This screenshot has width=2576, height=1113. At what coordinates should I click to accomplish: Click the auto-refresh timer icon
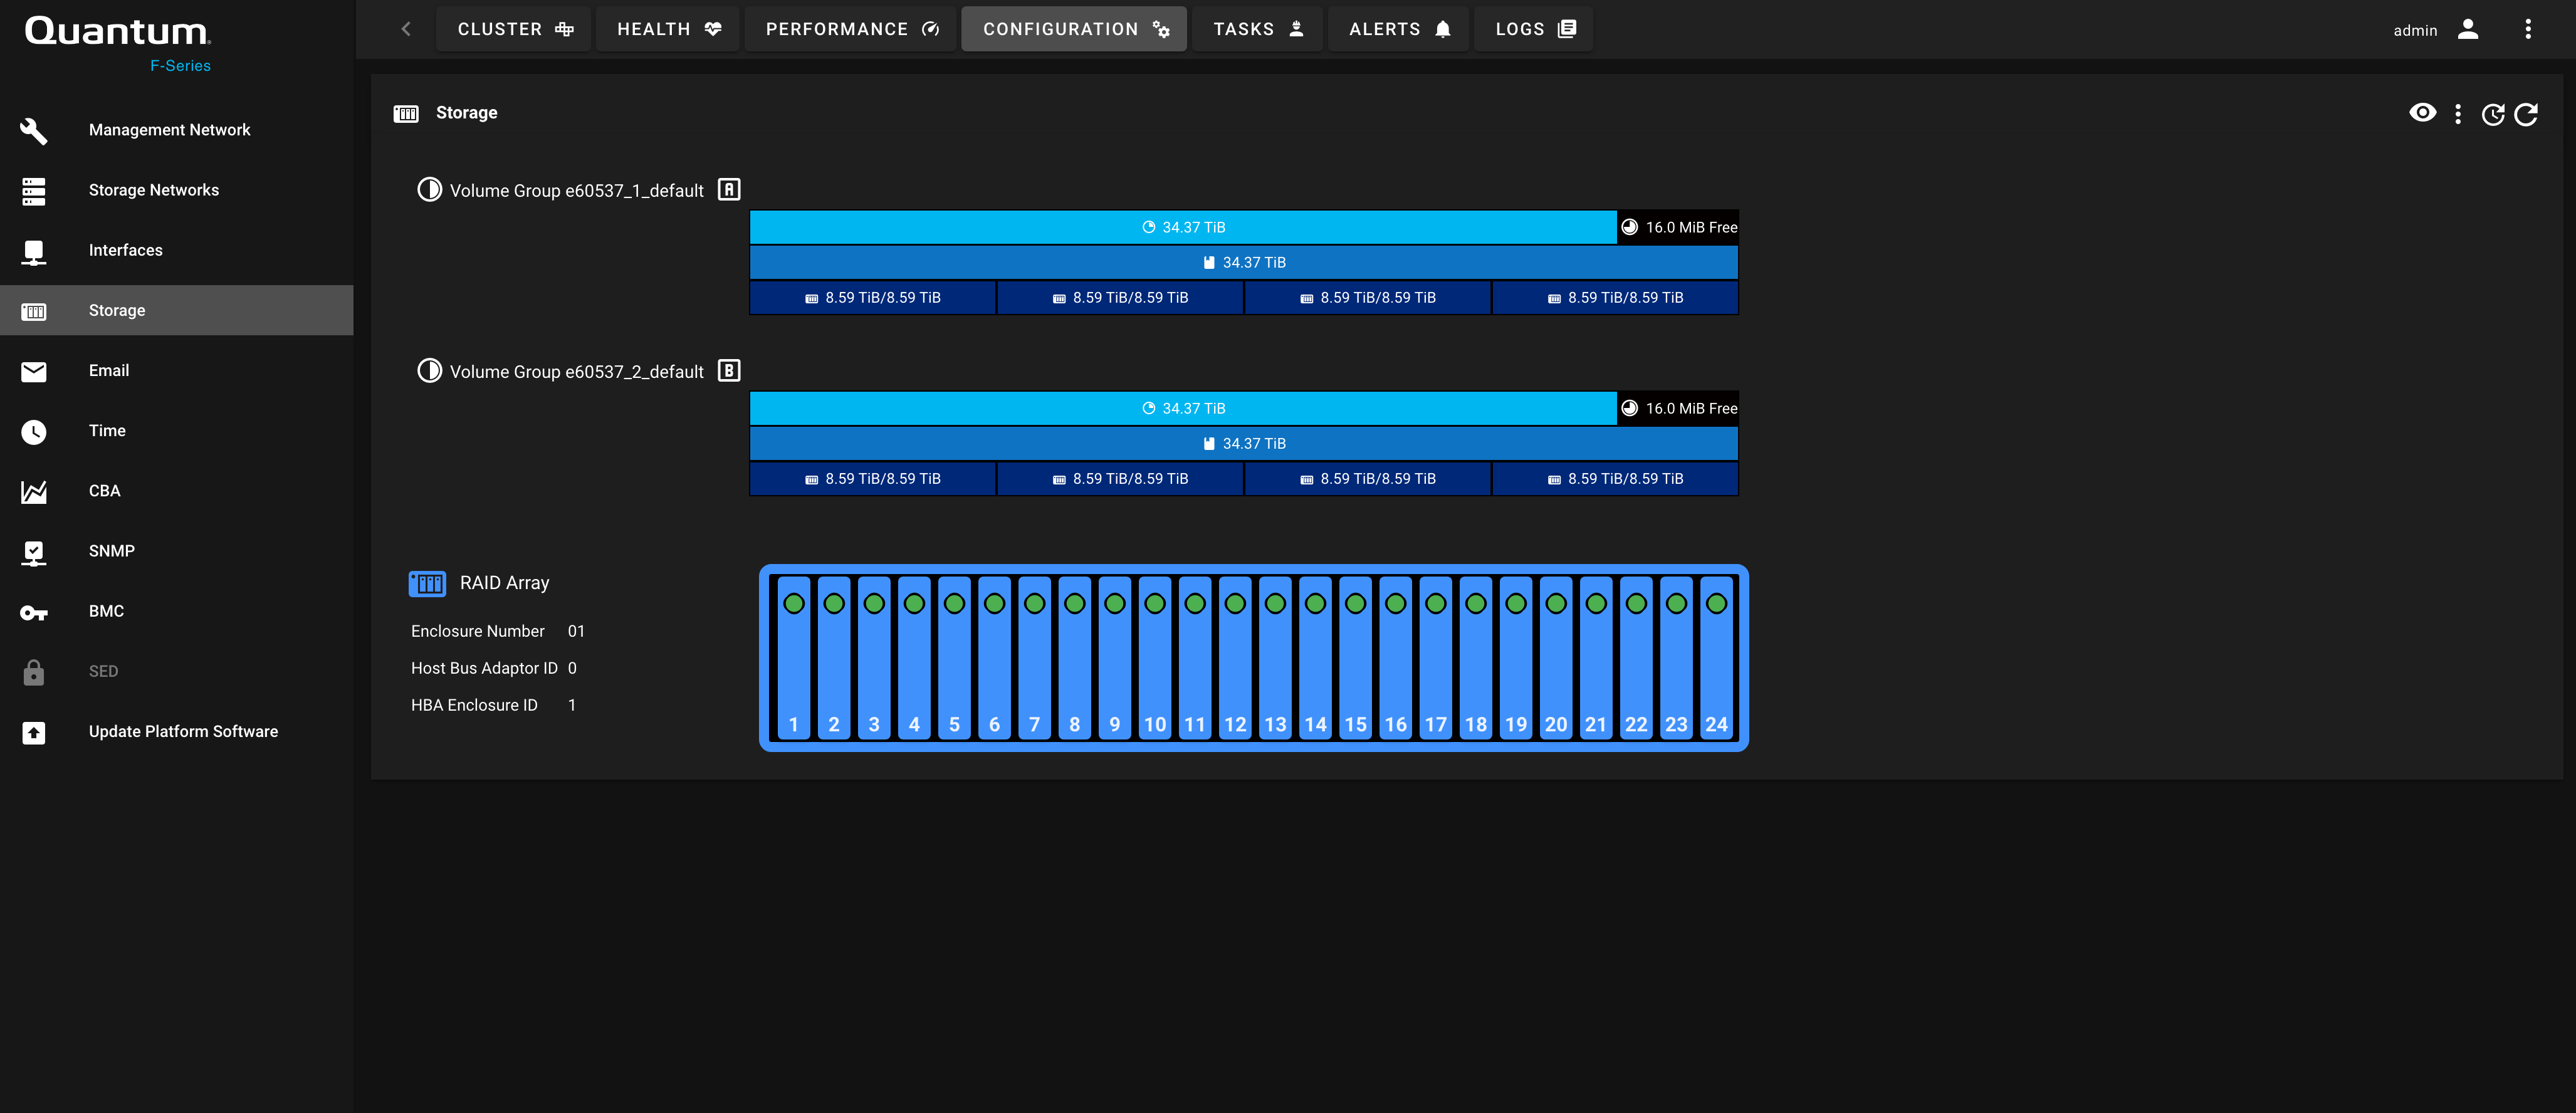pyautogui.click(x=2492, y=114)
